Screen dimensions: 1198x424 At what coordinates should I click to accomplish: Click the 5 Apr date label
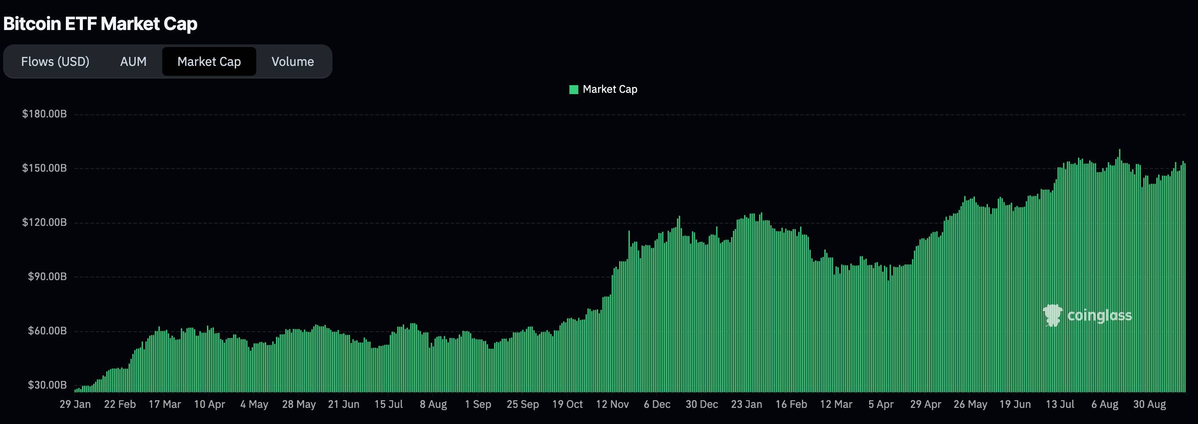(881, 405)
